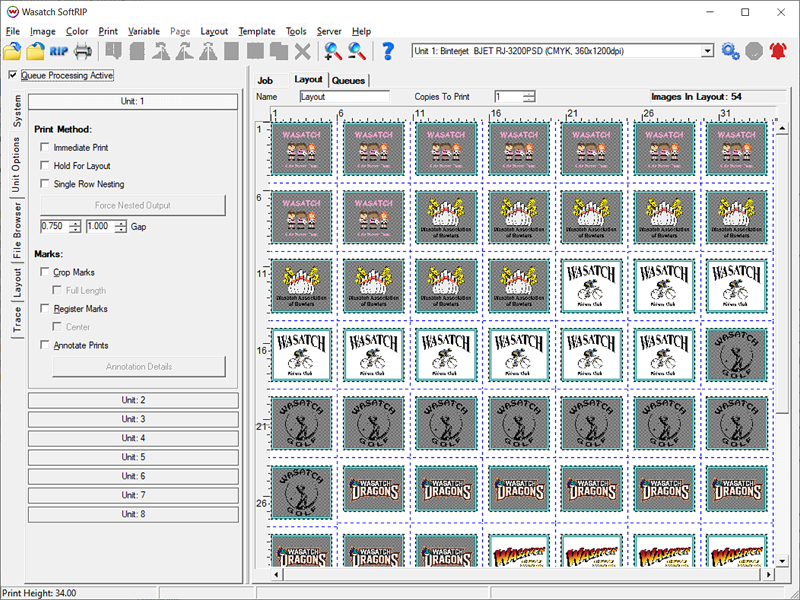800x600 pixels.
Task: Open the Server menu
Action: click(x=329, y=31)
